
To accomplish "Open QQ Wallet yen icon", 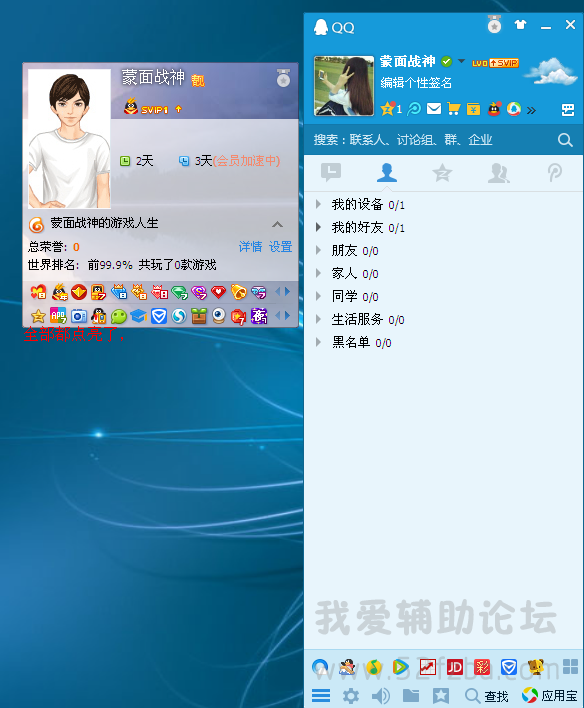I will (473, 109).
